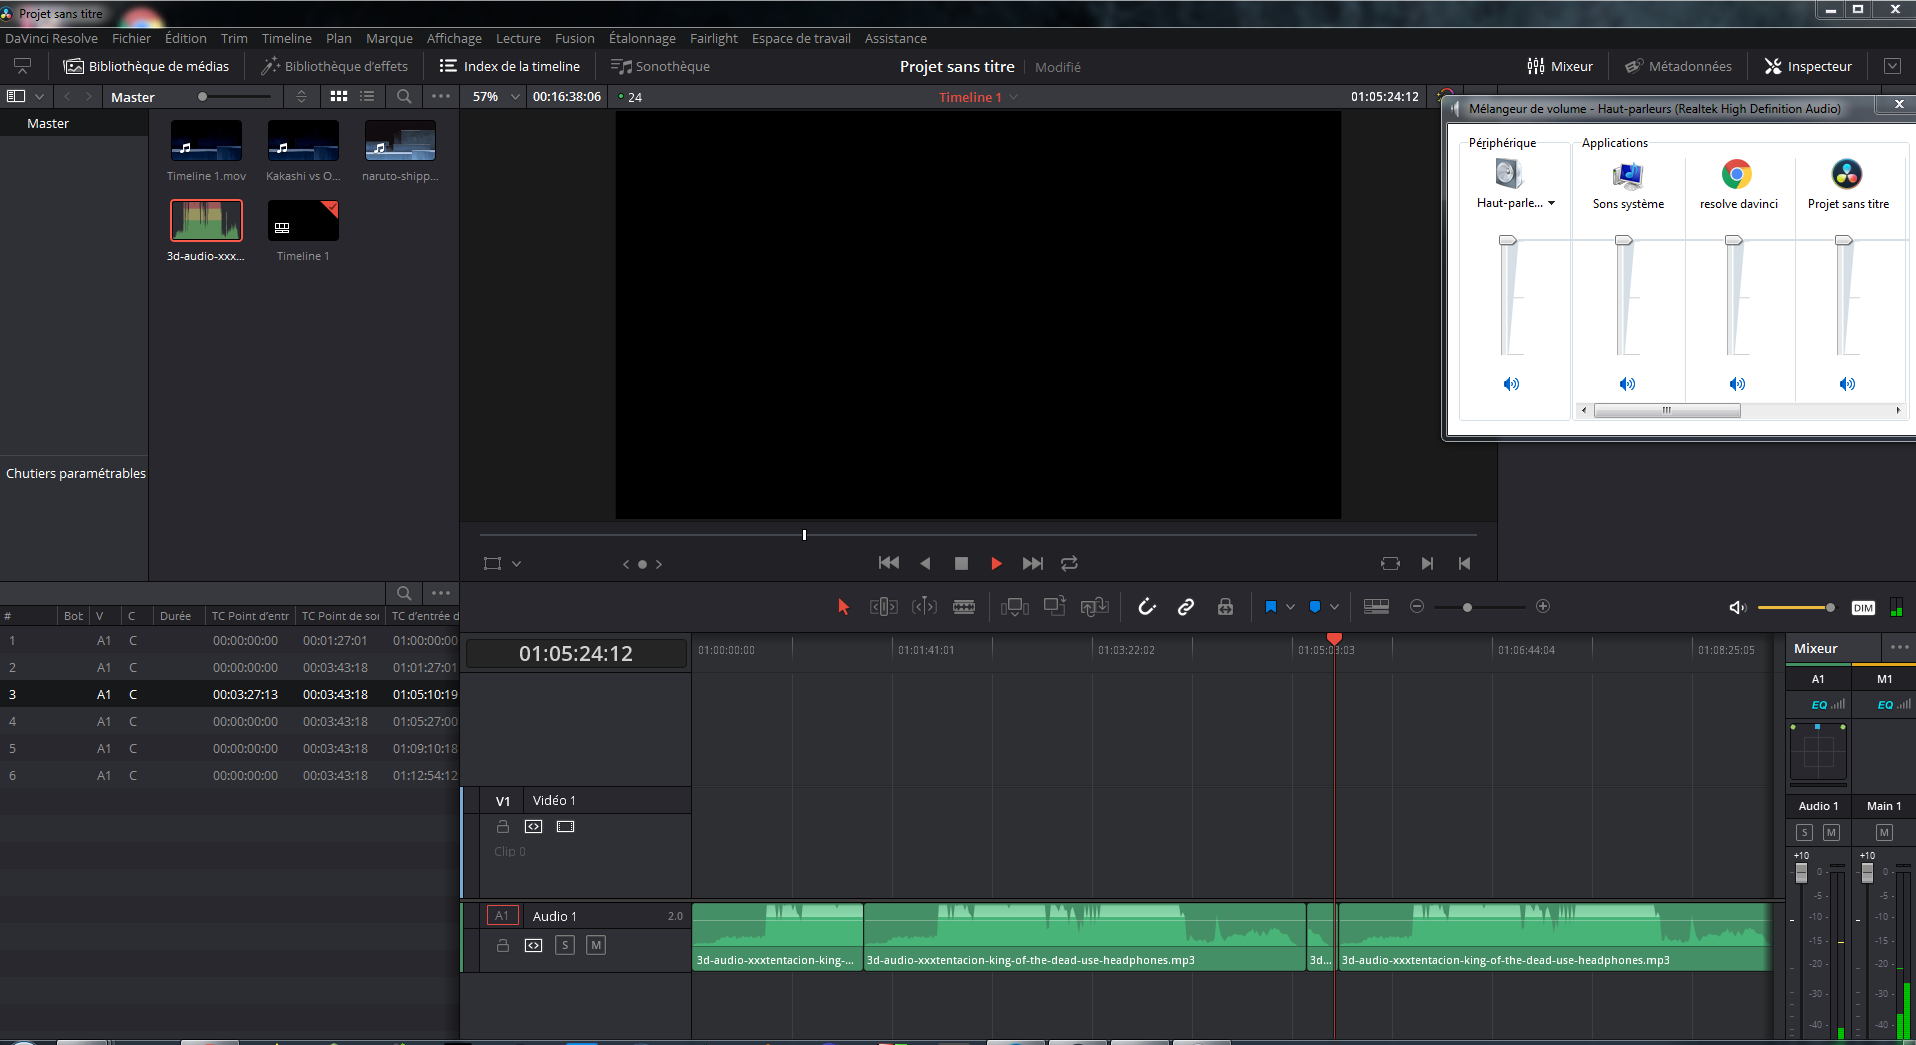Screen dimensions: 1916x1045
Task: Toggle the DIM audio button
Action: pyautogui.click(x=1863, y=608)
